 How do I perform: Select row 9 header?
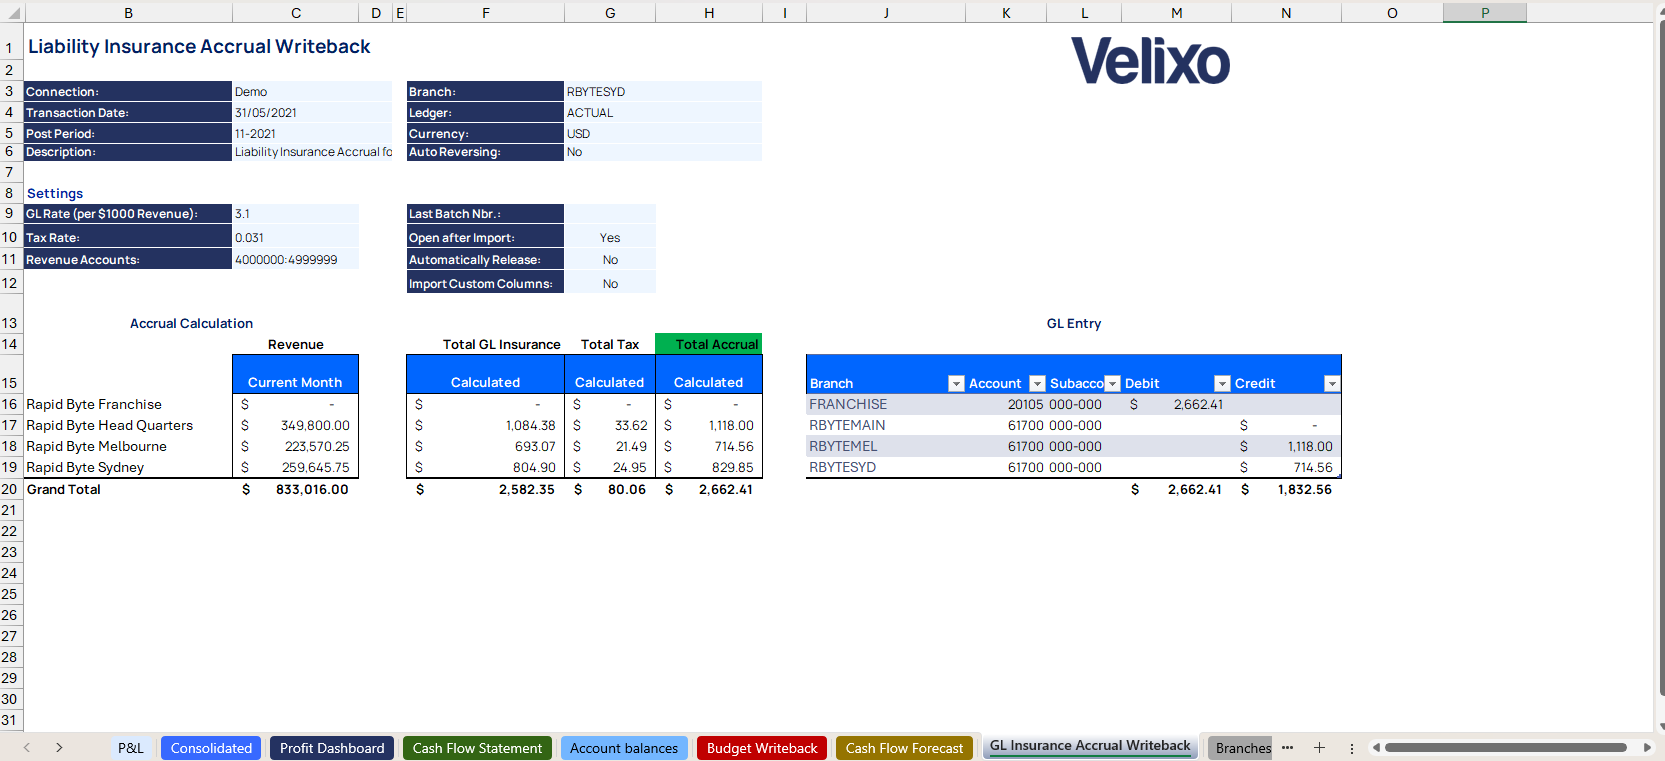[x=10, y=213]
